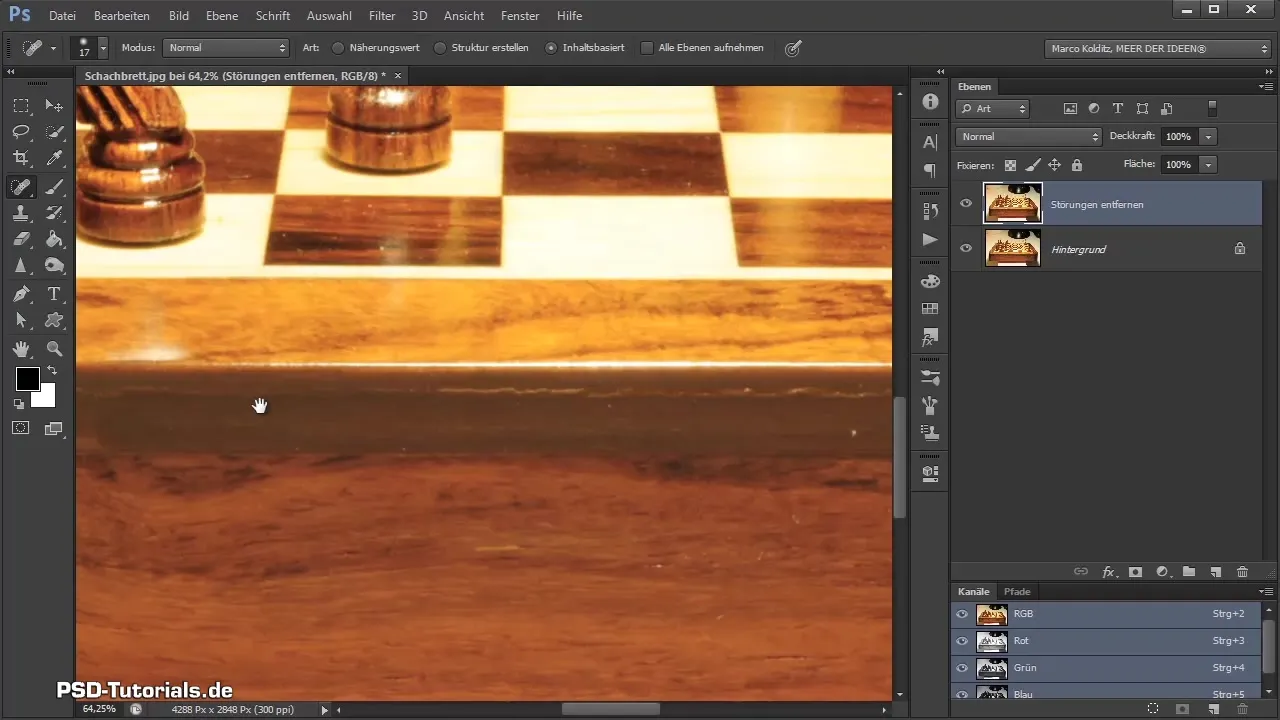1280x720 pixels.
Task: Open the Info panel icon
Action: click(930, 102)
